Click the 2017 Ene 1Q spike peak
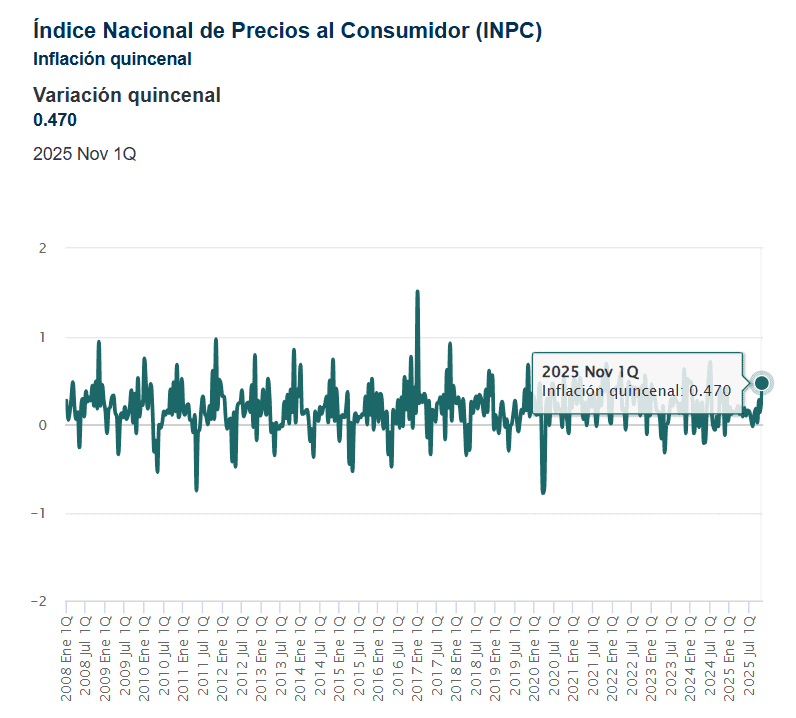The width and height of the screenshot is (796, 718). 417,292
